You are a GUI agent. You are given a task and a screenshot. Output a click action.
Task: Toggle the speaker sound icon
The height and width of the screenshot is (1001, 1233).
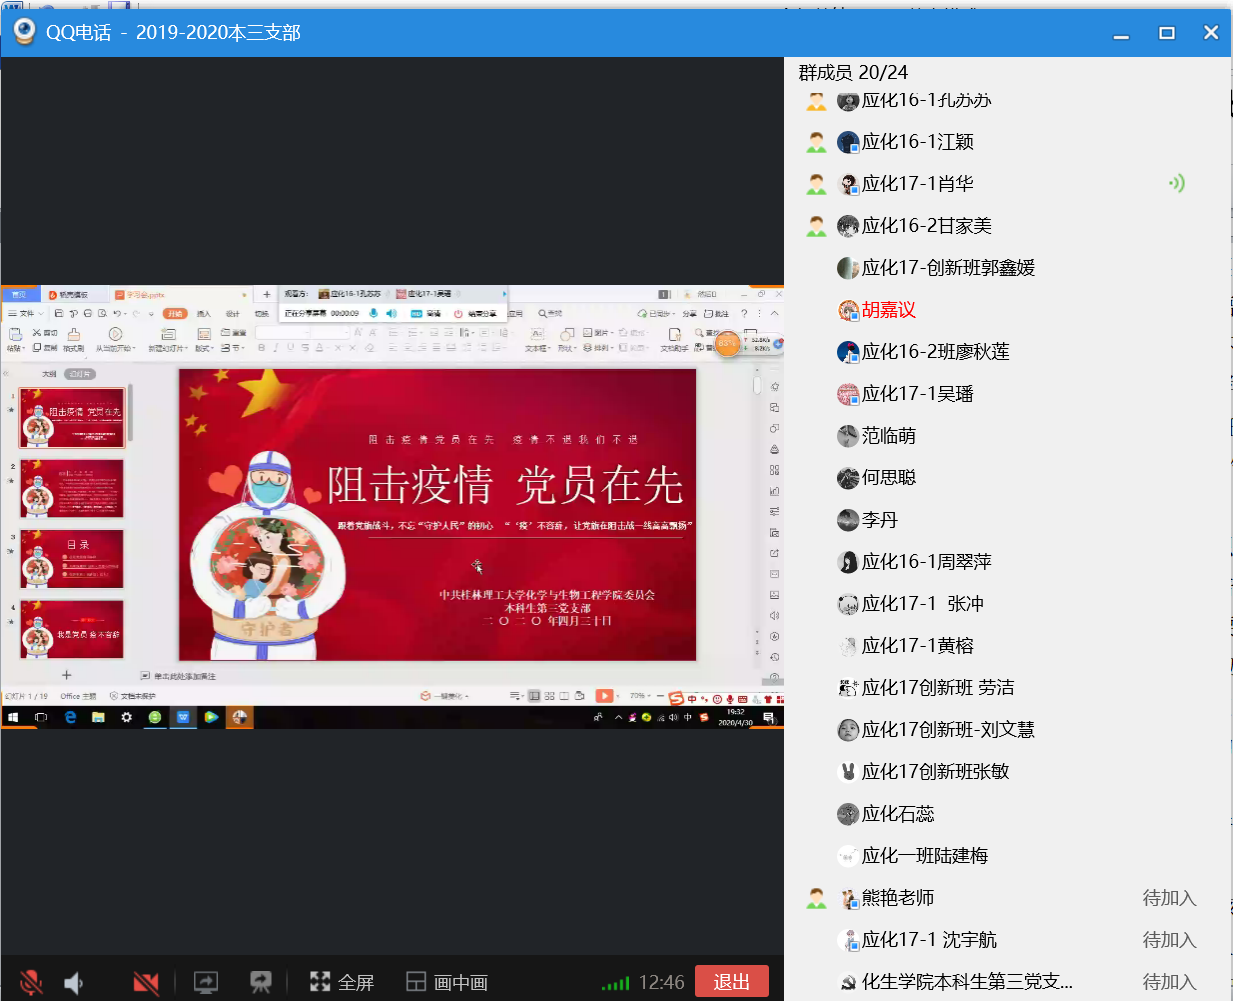[74, 983]
